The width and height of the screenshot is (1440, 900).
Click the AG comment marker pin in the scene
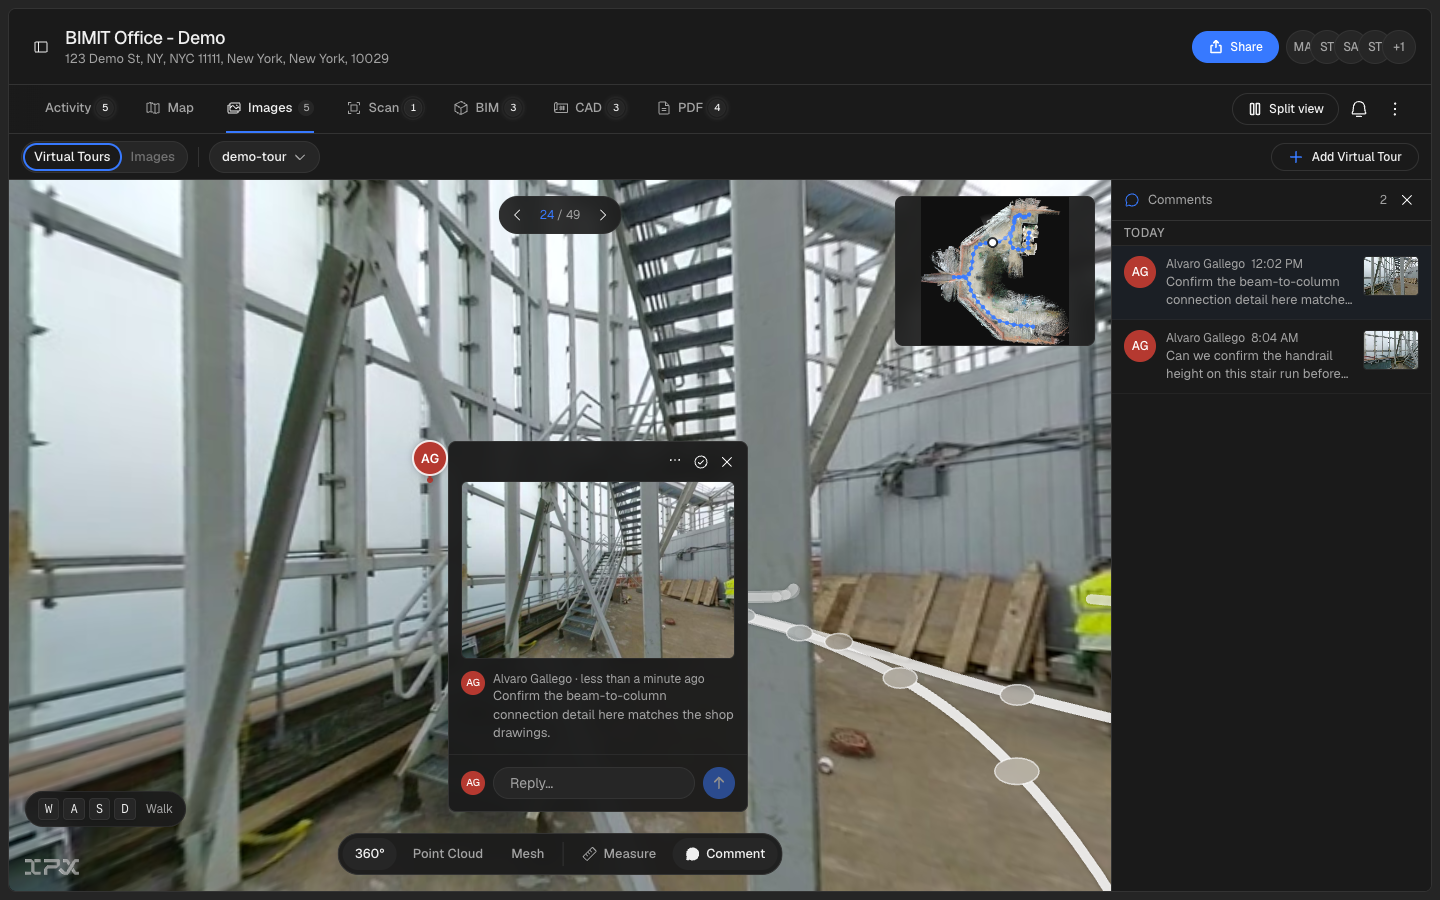430,458
